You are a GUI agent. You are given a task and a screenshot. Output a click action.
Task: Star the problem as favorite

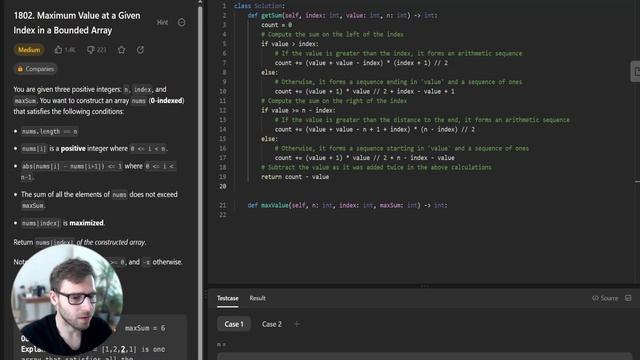[122, 50]
